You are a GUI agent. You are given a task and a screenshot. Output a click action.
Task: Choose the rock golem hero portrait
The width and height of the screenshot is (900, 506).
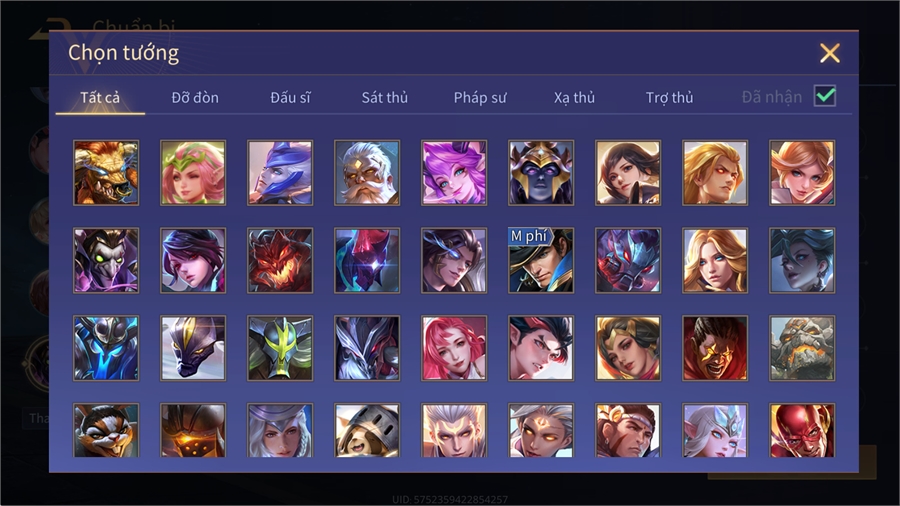tap(802, 348)
